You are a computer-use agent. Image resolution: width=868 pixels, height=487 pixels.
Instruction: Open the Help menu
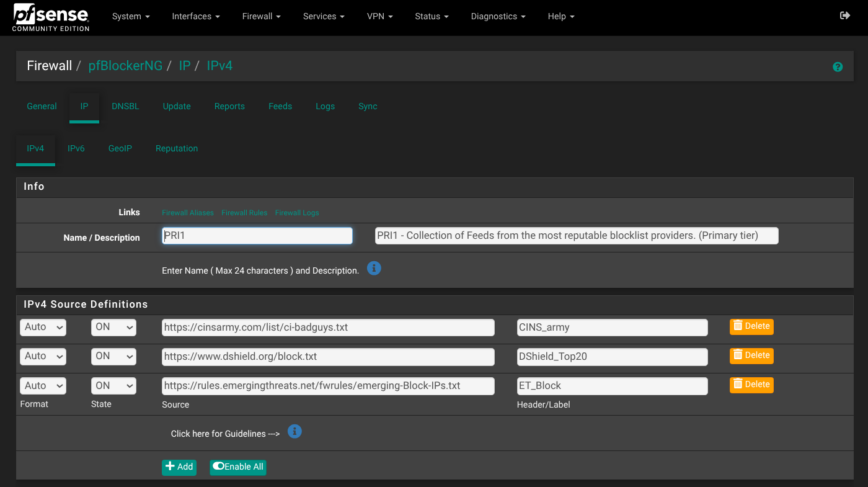[561, 17]
